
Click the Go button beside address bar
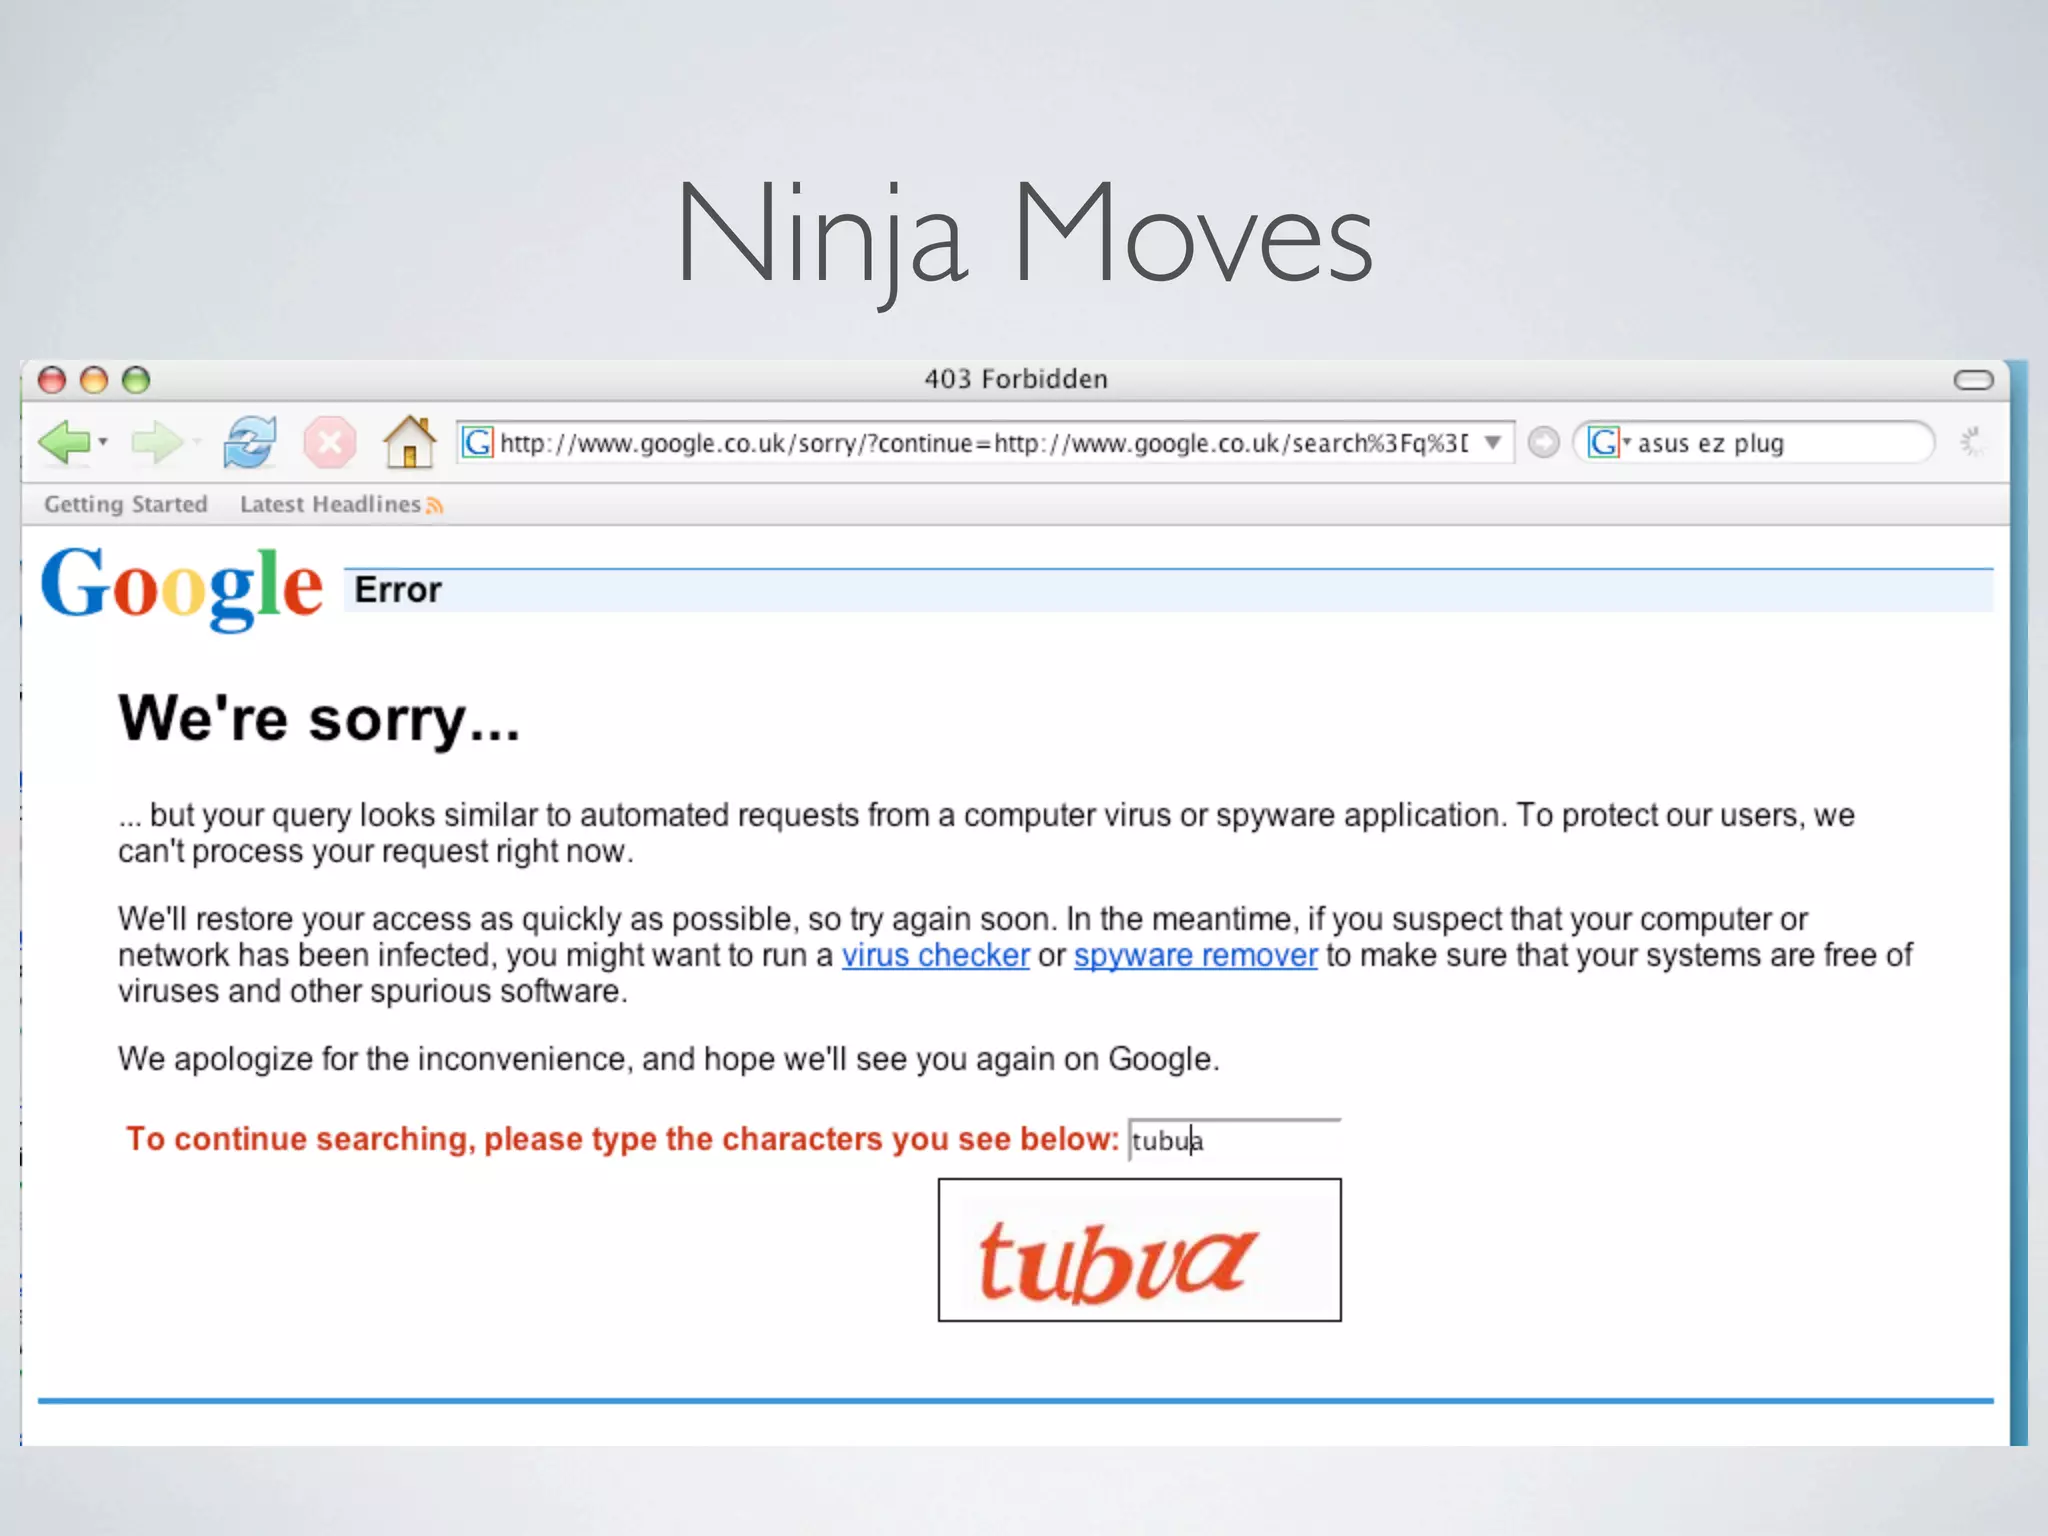[1544, 442]
